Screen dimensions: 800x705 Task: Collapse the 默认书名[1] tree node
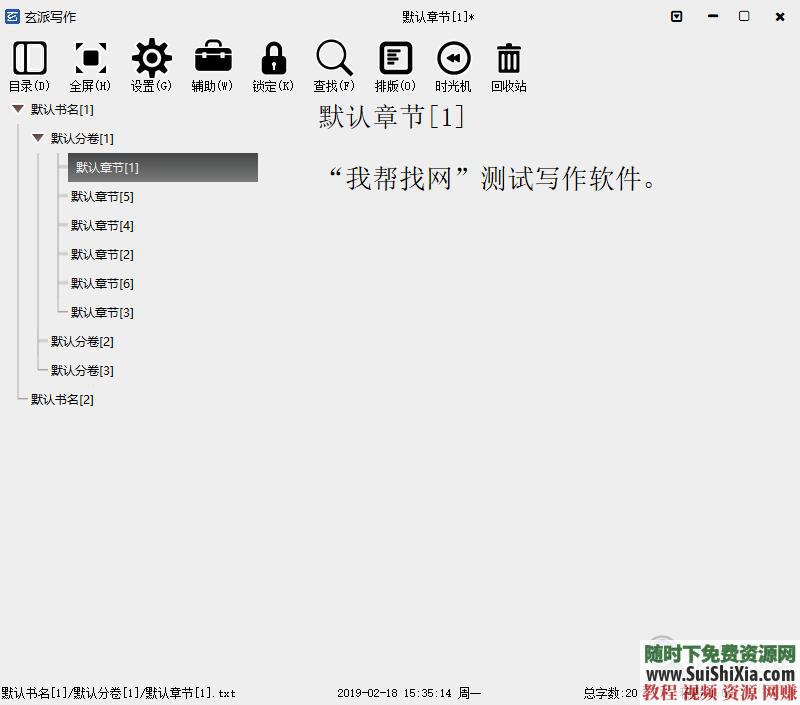coord(18,109)
